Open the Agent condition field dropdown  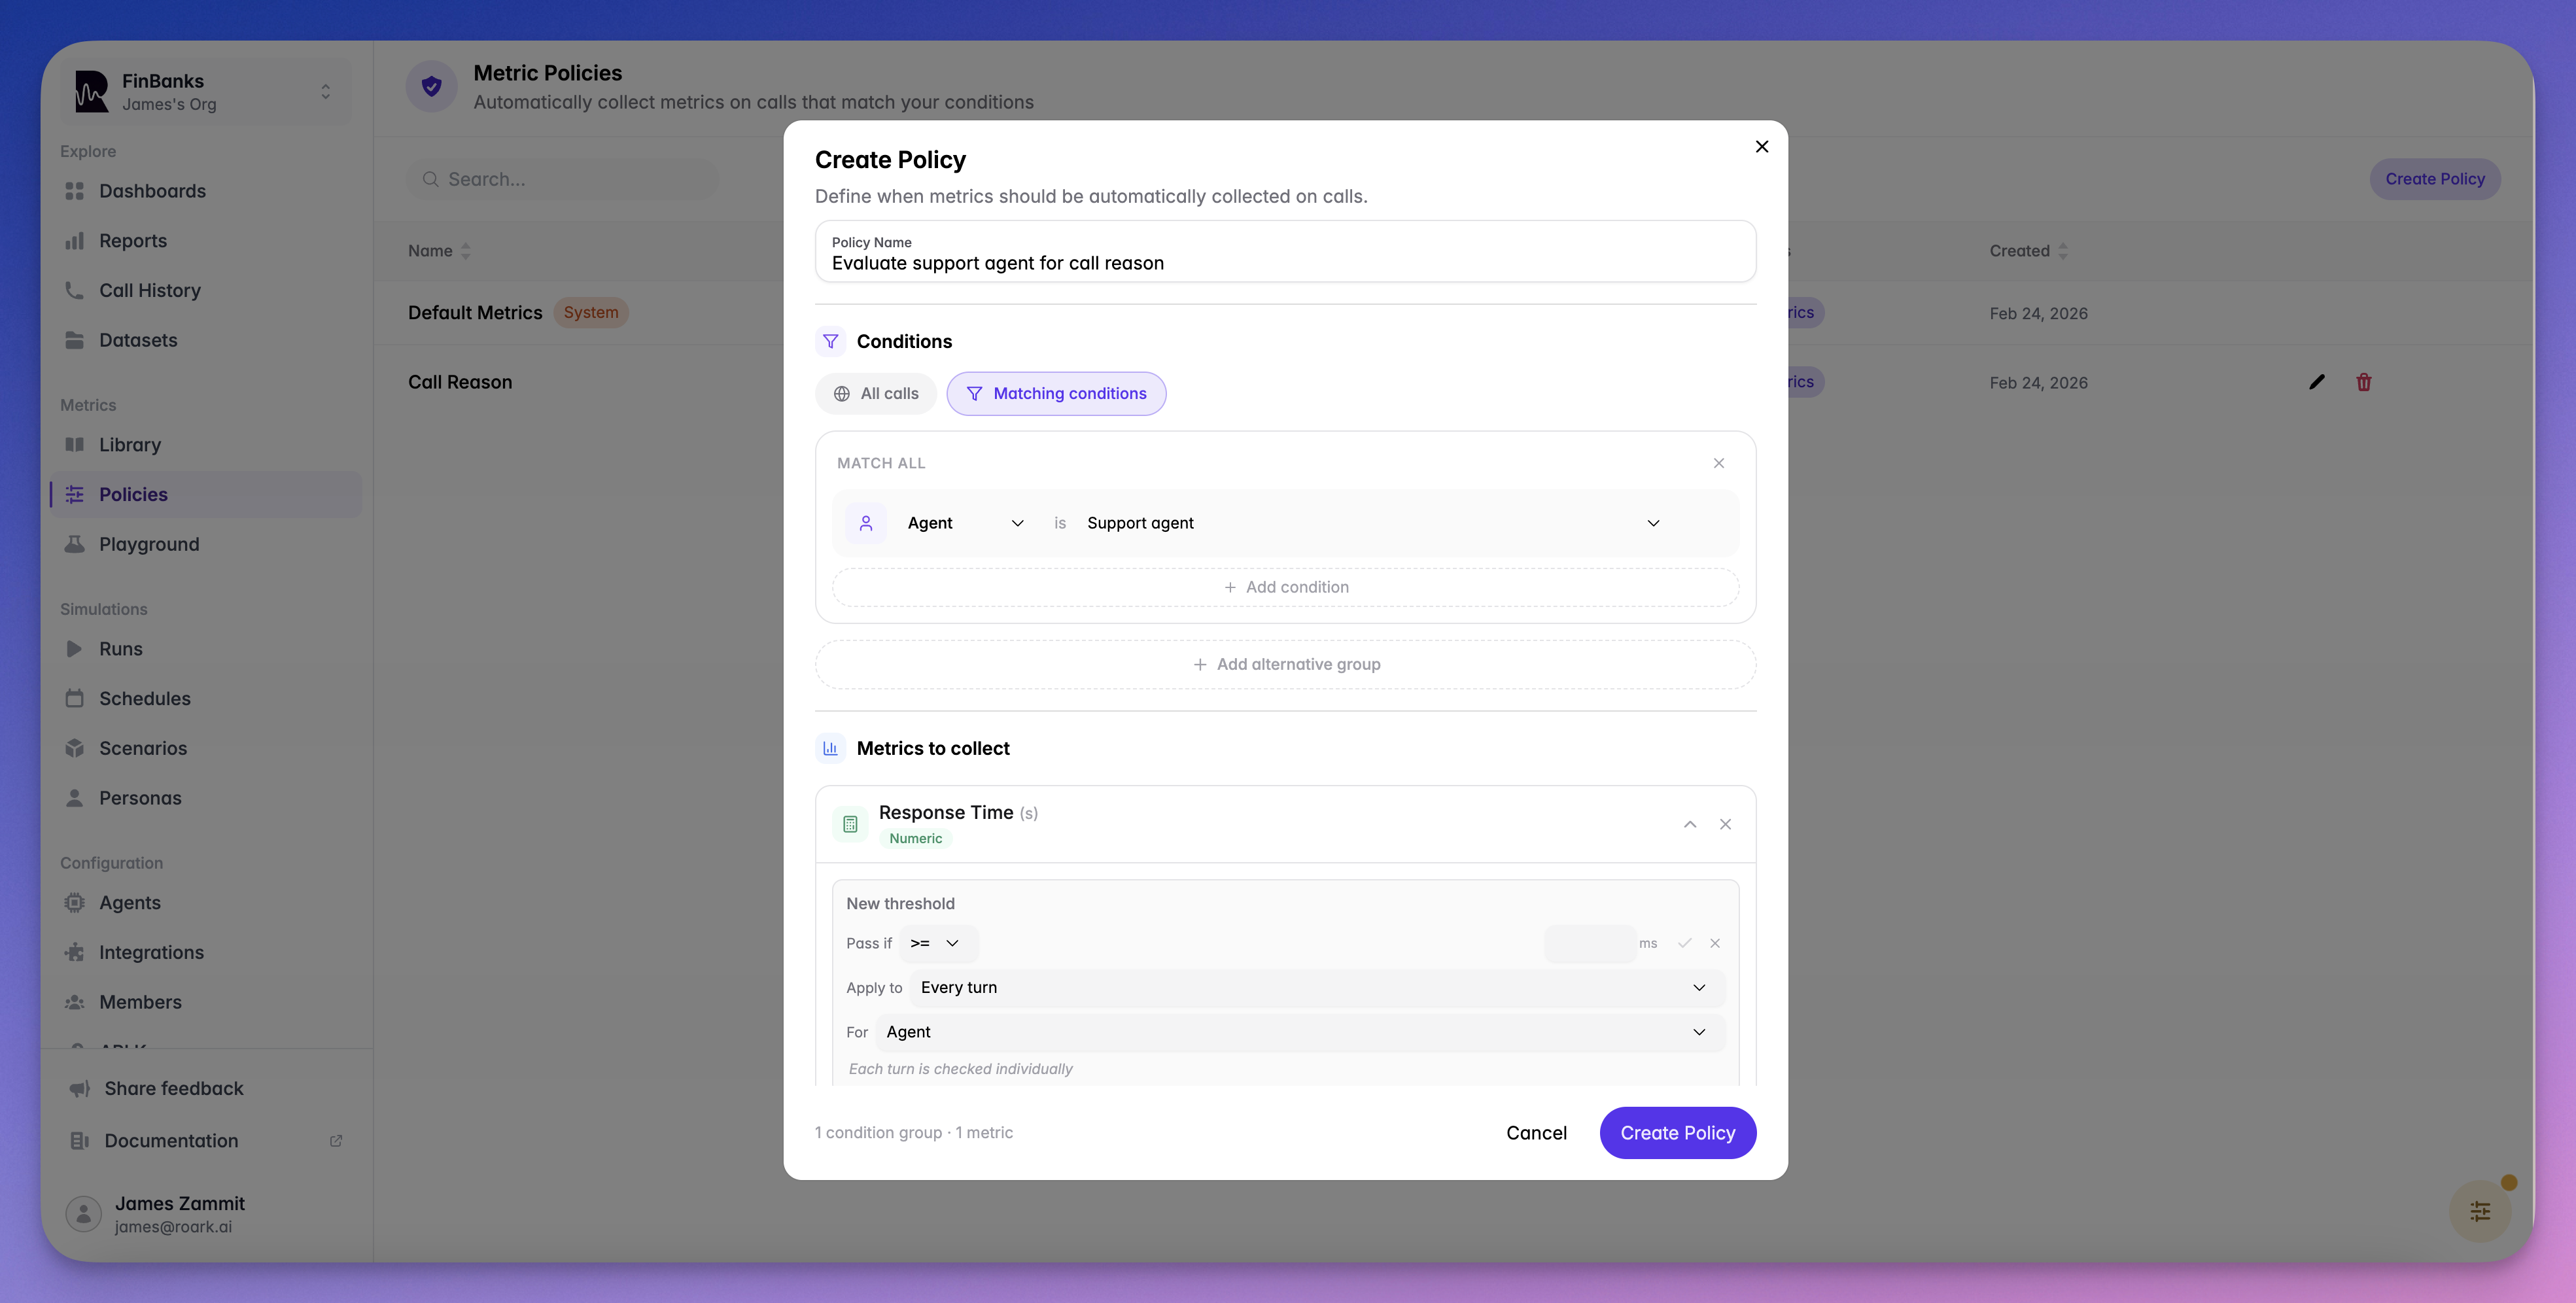[964, 523]
